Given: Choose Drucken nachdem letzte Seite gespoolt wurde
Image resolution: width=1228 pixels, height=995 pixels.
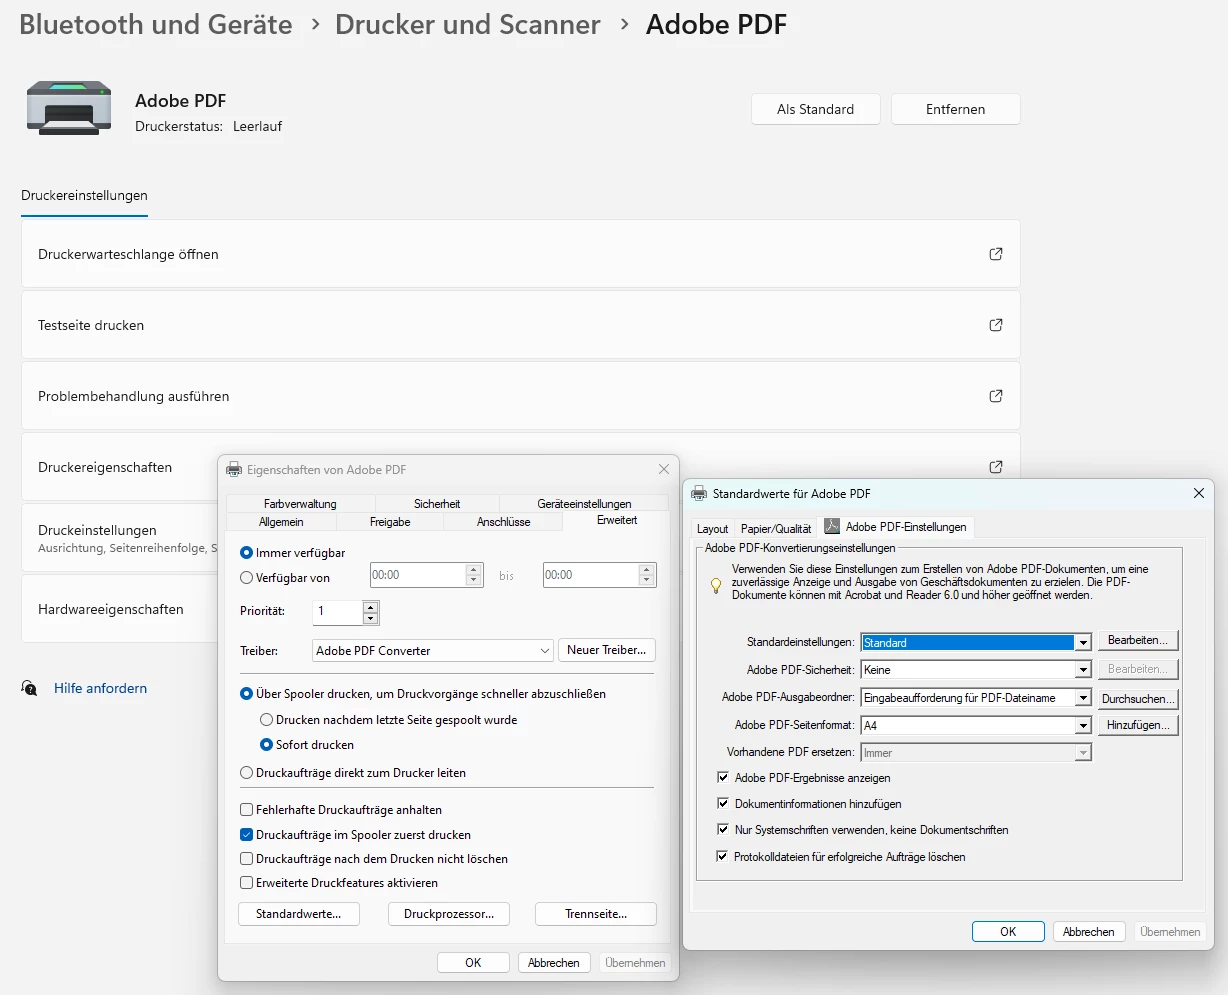Looking at the screenshot, I should point(266,719).
